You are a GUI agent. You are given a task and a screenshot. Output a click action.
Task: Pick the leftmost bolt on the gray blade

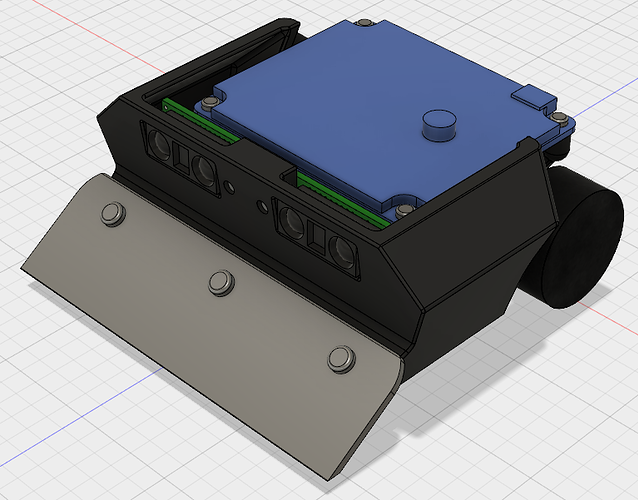[113, 214]
